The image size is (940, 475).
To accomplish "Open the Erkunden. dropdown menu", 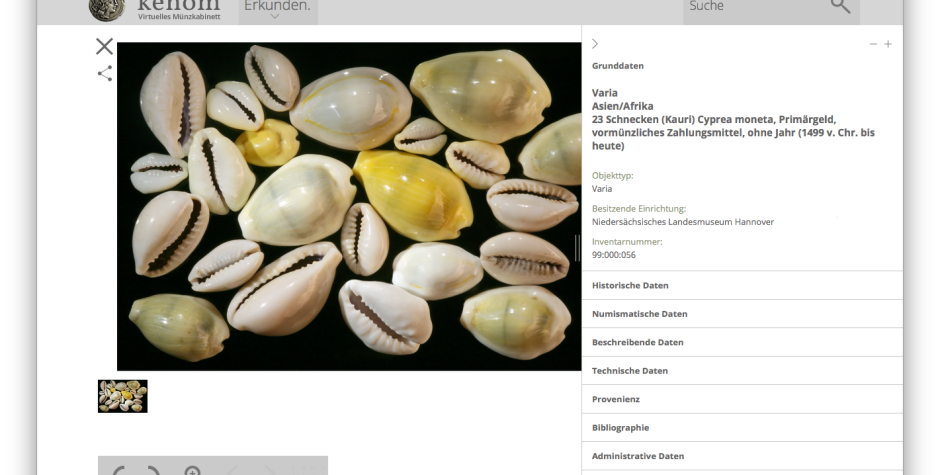I will pyautogui.click(x=278, y=10).
